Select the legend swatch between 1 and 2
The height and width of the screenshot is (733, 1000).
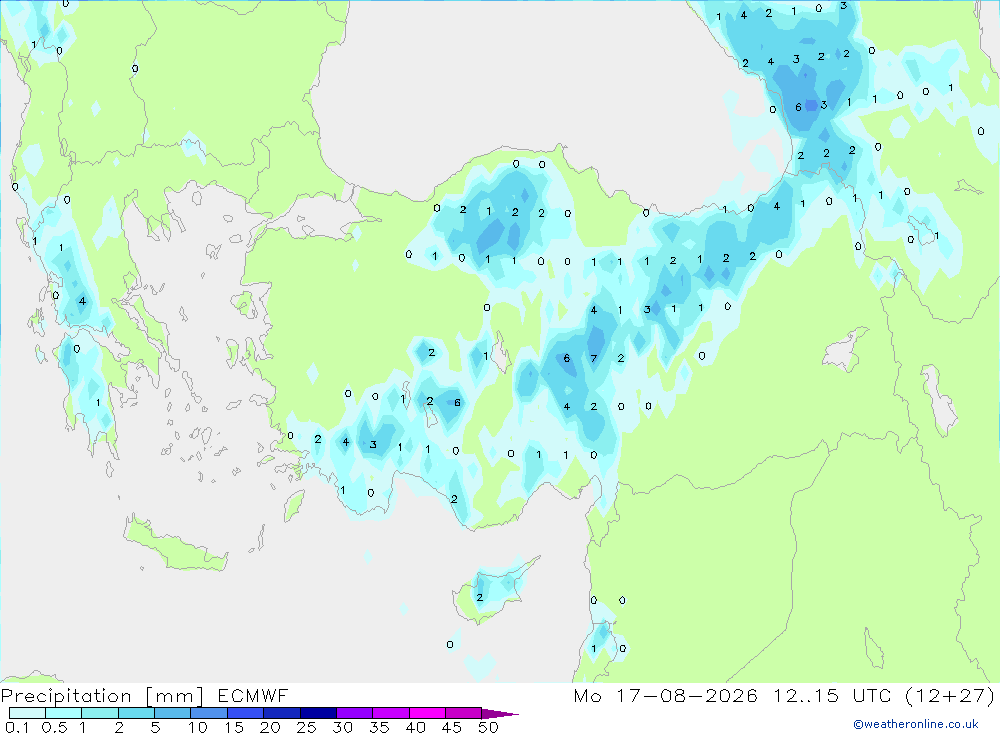click(x=99, y=713)
